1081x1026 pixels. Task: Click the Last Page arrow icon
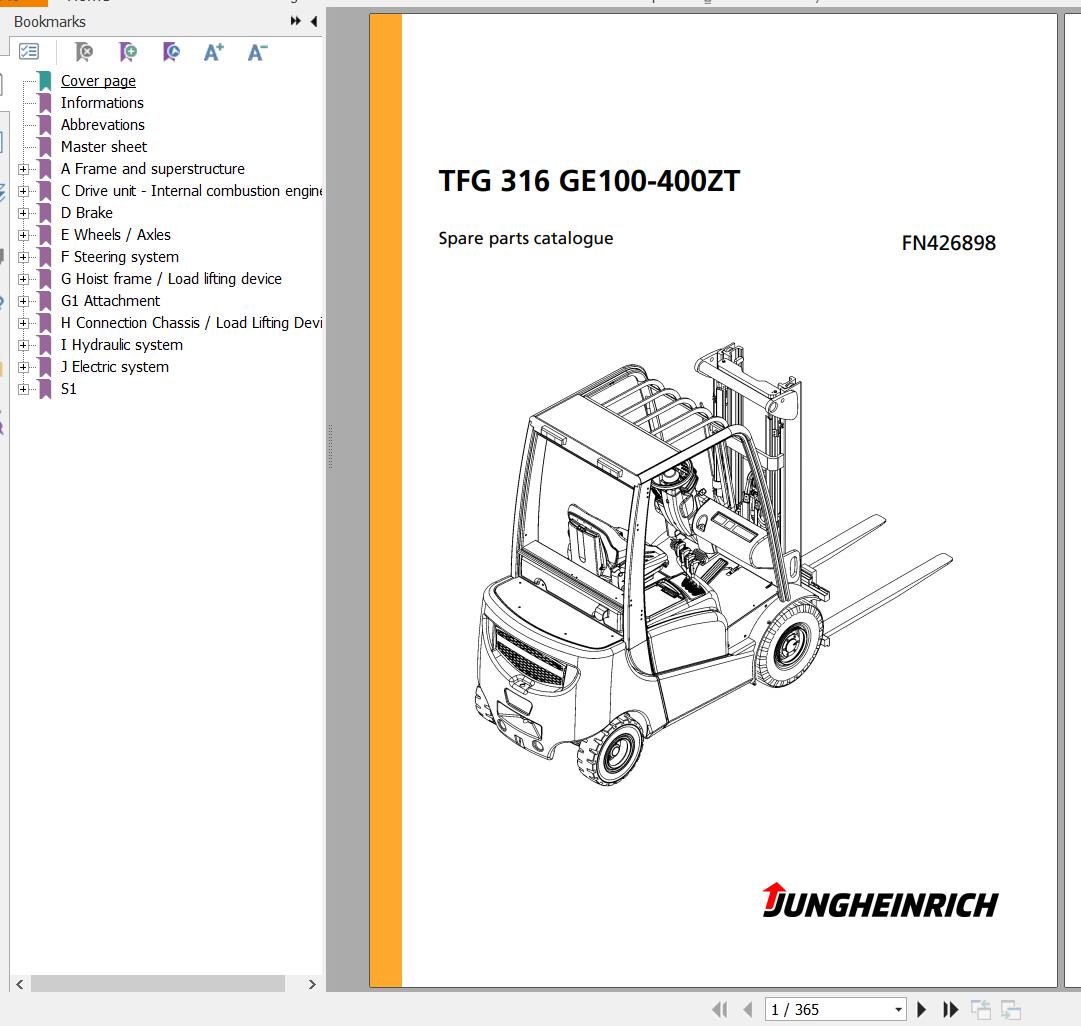point(950,1009)
